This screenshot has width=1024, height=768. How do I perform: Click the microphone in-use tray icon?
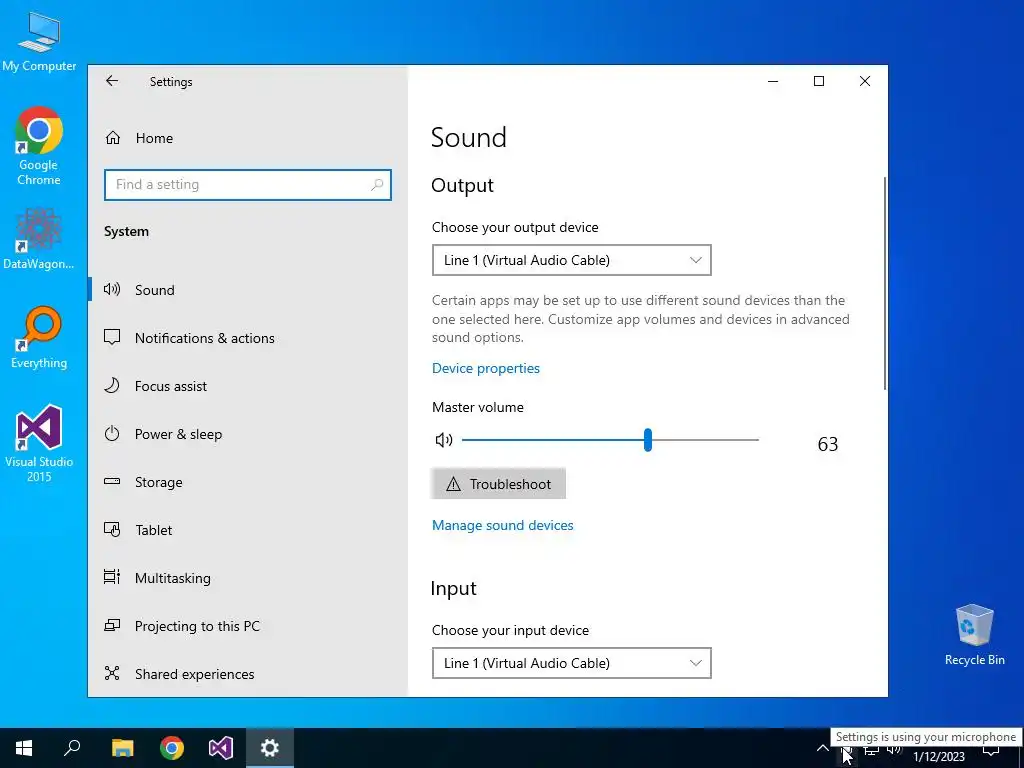click(846, 751)
